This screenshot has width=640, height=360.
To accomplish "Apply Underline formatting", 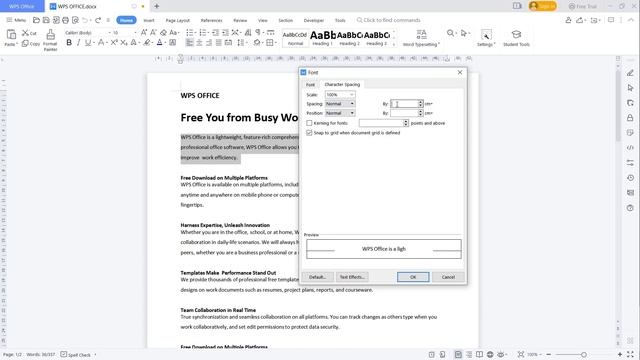I will pyautogui.click(x=87, y=42).
